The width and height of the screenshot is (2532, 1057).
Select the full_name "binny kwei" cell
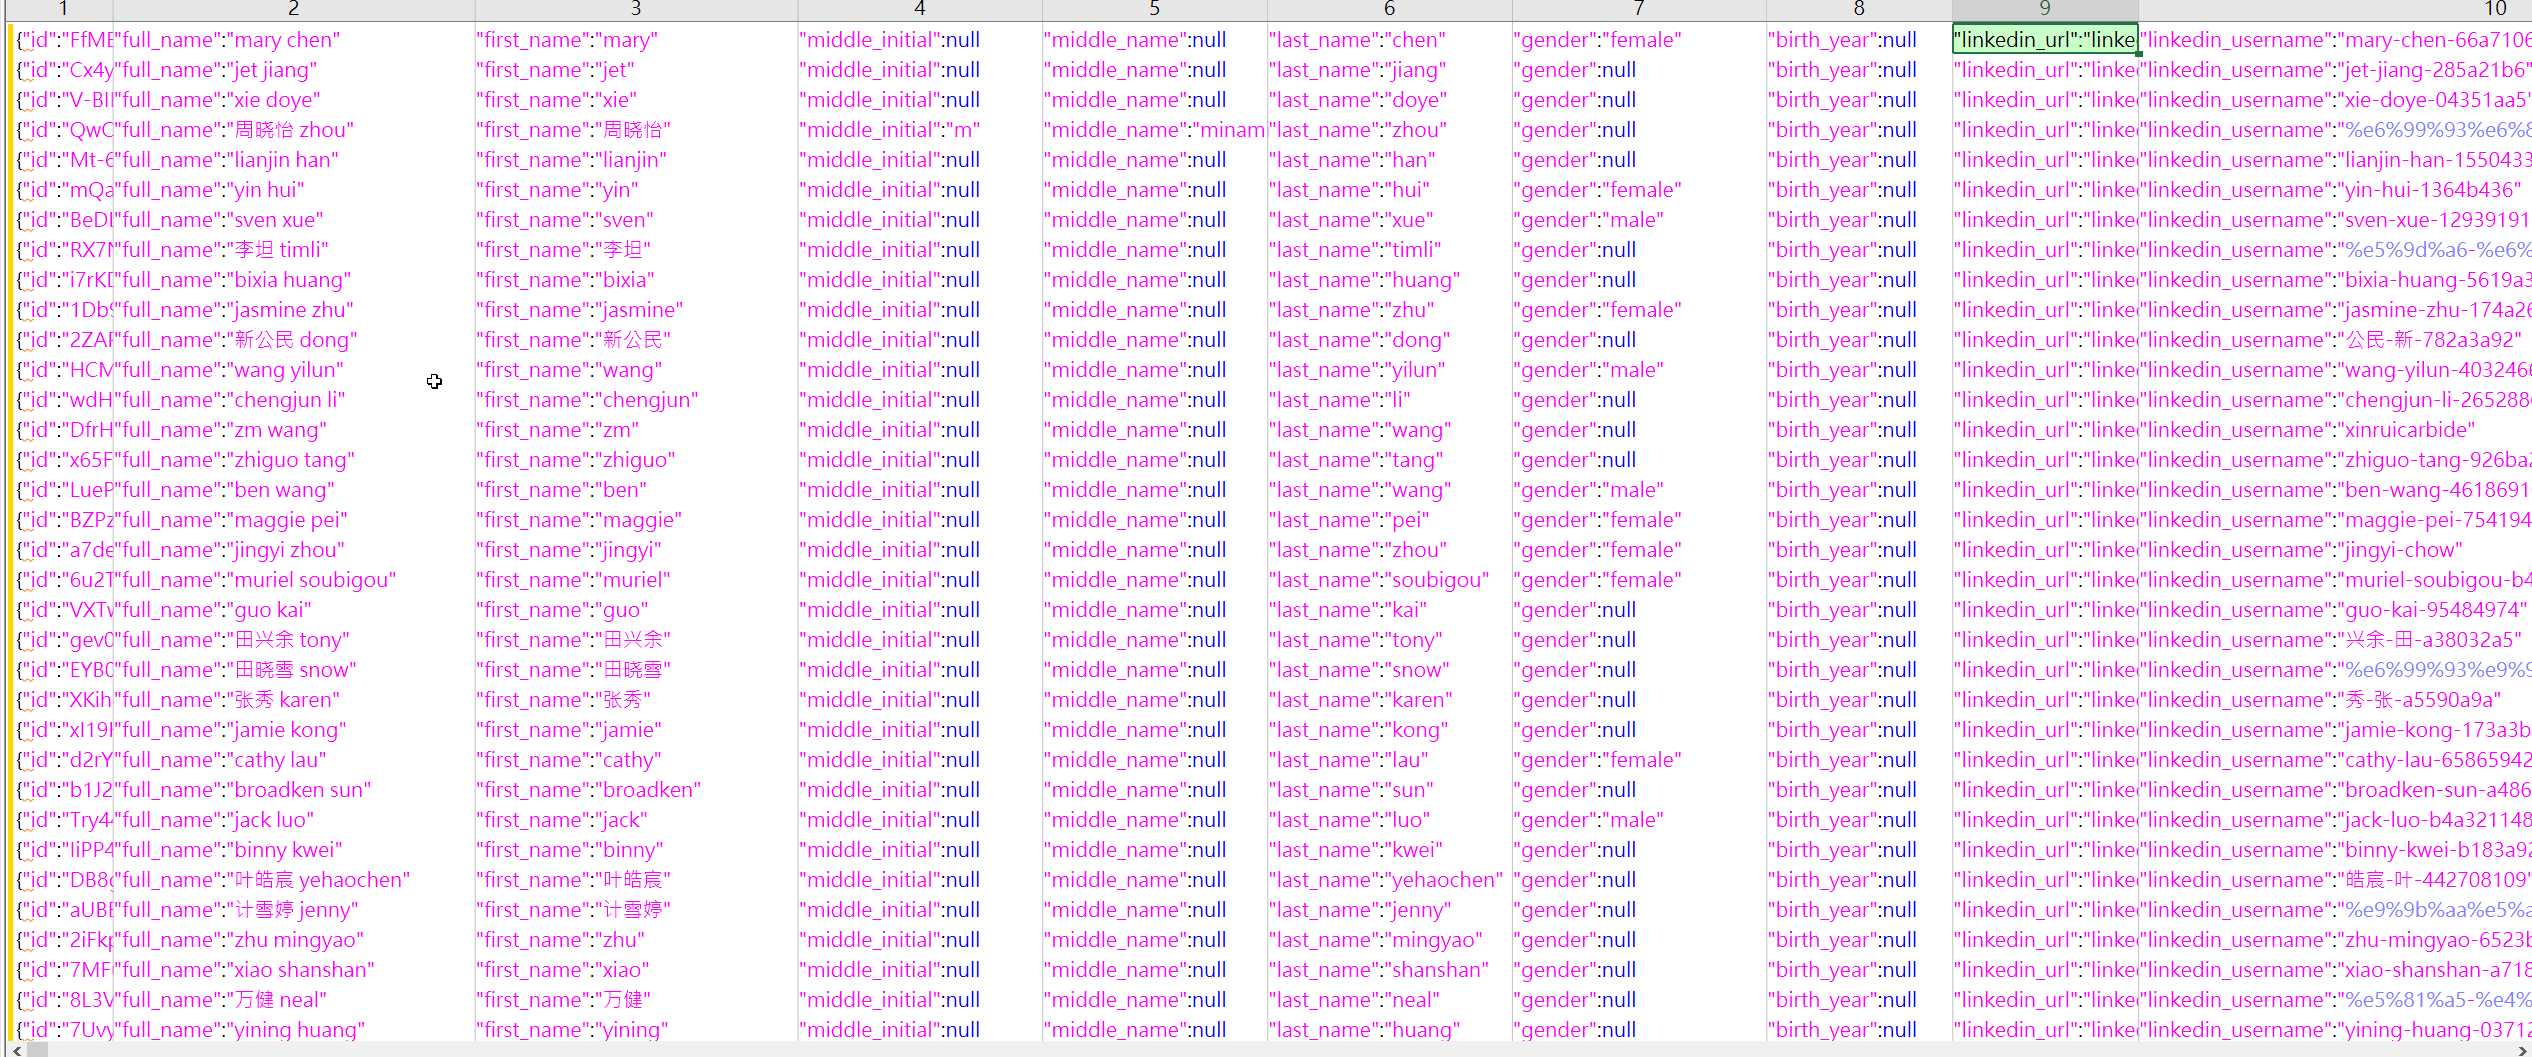pyautogui.click(x=294, y=850)
